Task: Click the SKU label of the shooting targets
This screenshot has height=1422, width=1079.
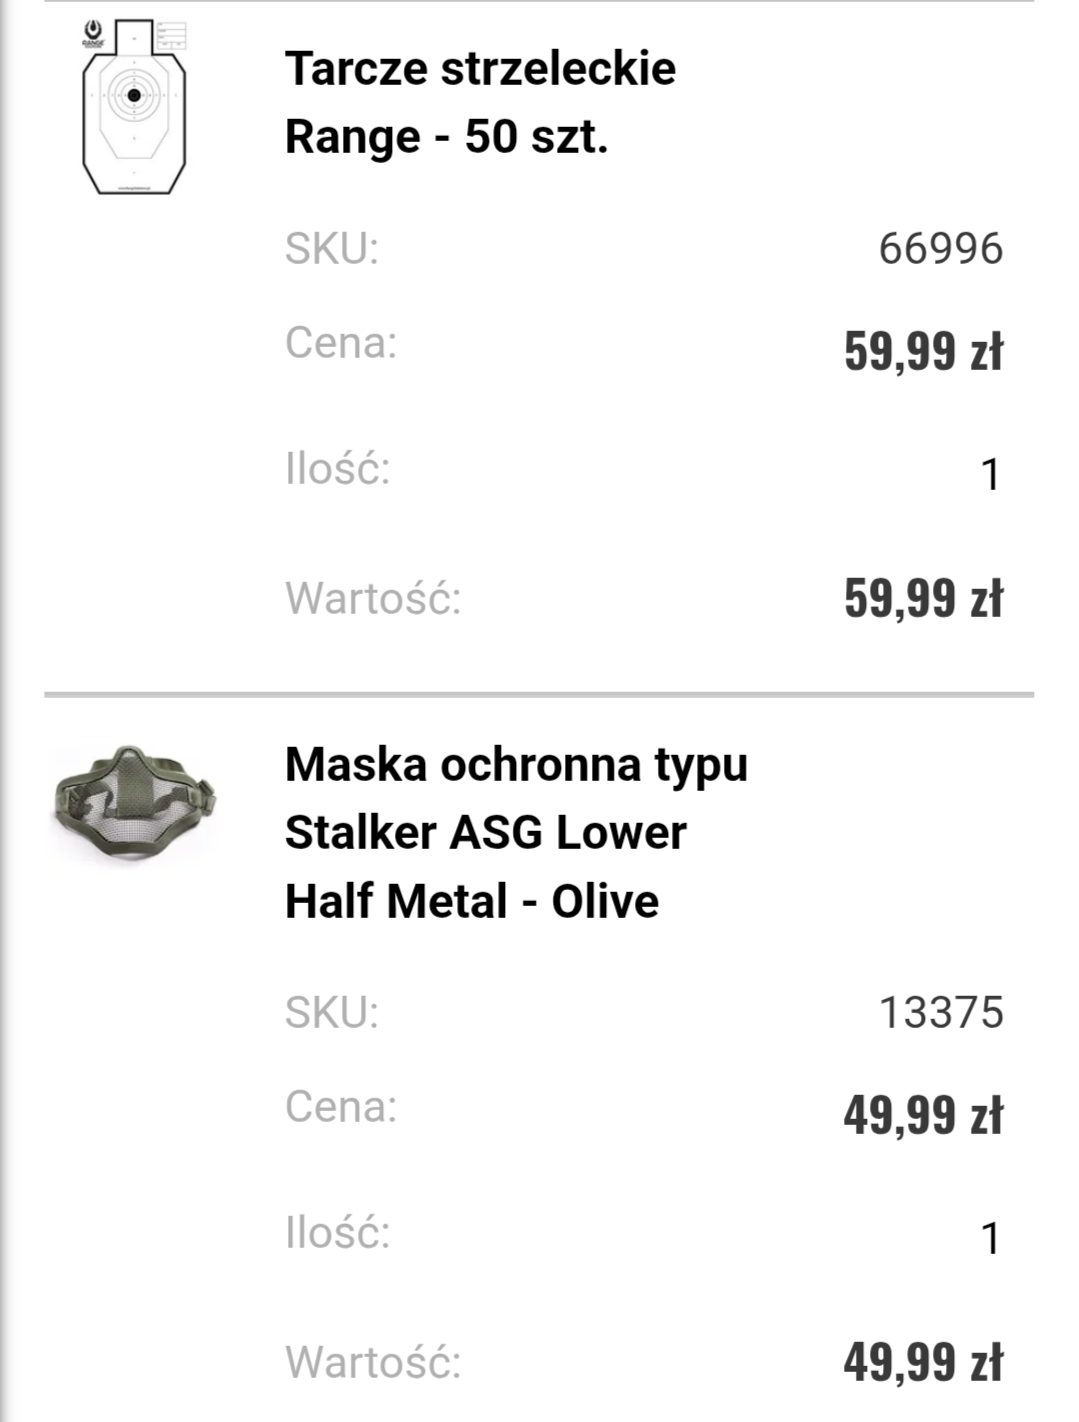Action: point(332,249)
